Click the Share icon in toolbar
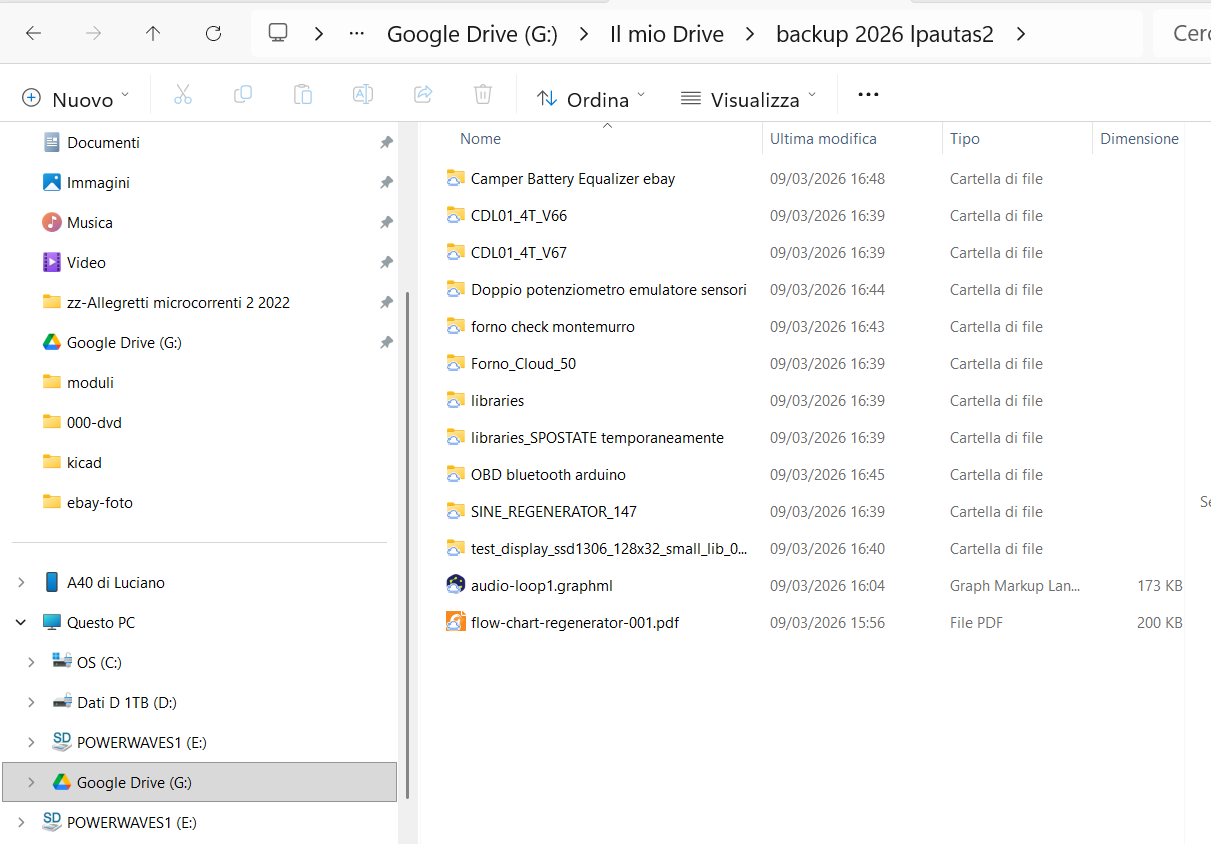Viewport: 1211px width, 844px height. (422, 95)
